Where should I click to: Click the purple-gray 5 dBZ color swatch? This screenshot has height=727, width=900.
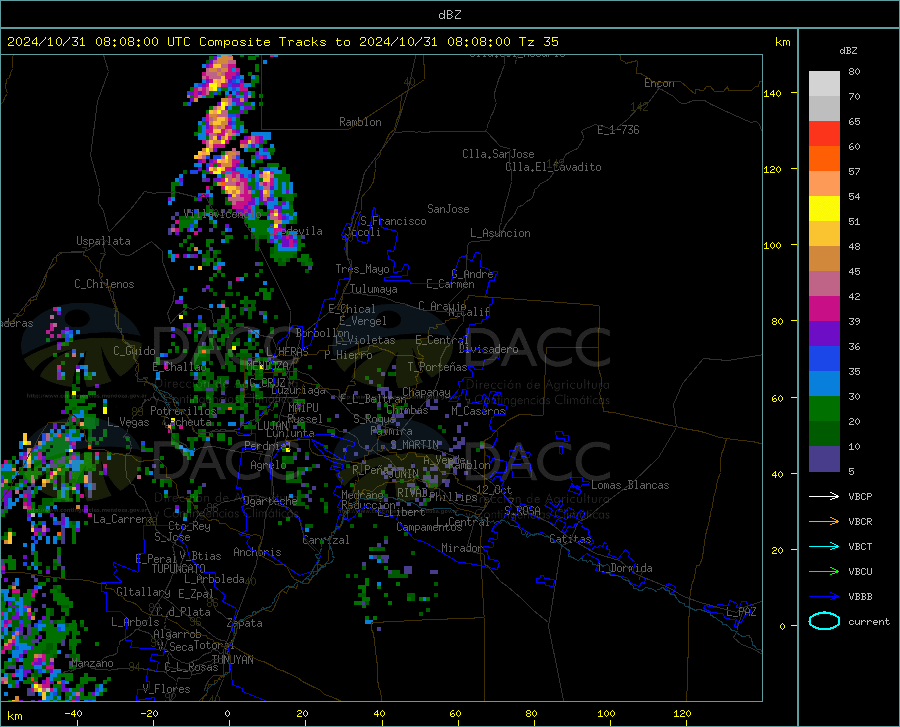point(824,458)
